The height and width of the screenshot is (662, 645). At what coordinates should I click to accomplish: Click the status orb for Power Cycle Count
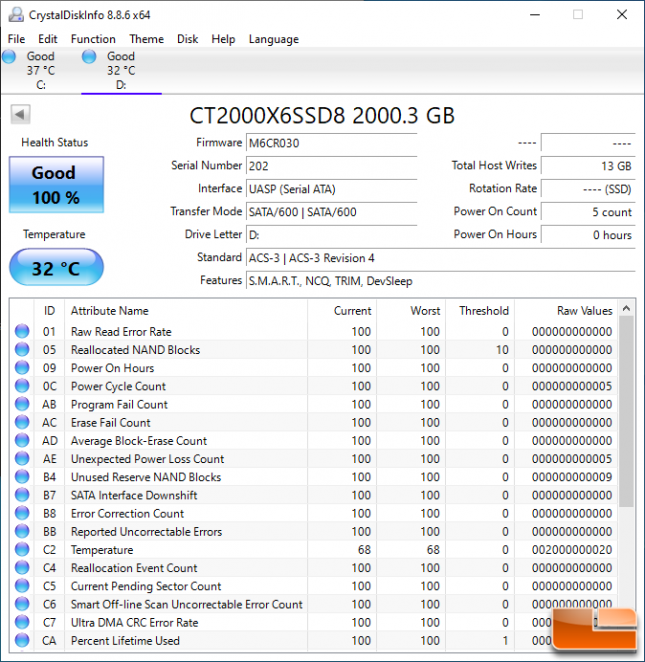point(22,386)
